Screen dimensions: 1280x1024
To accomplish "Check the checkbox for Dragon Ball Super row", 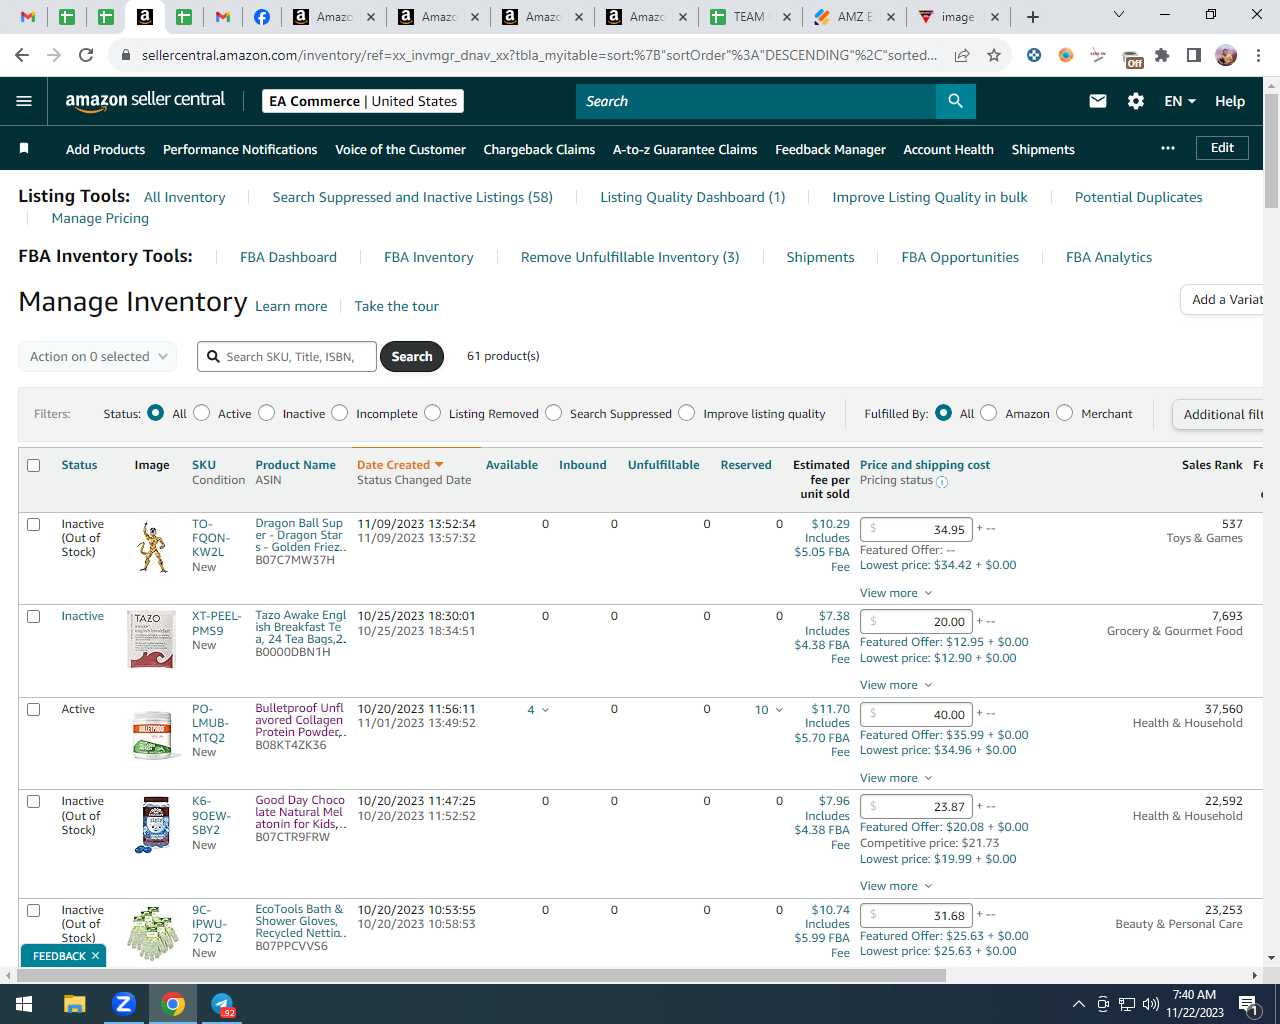I will point(33,524).
